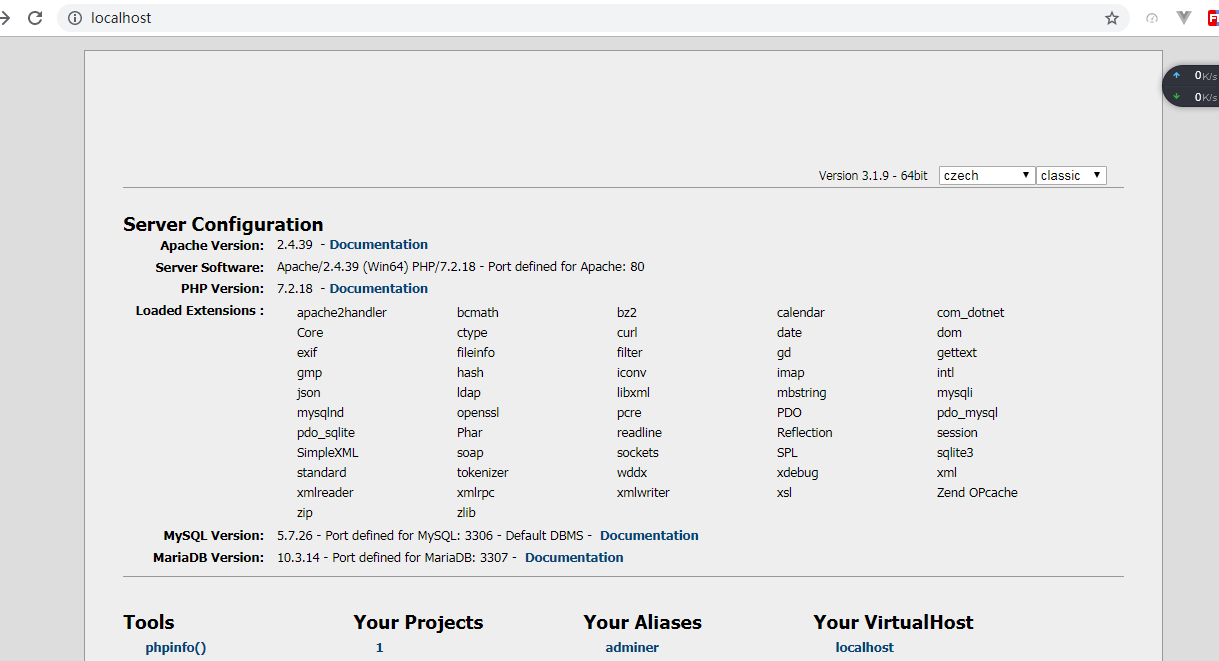This screenshot has height=661, width=1219.
Task: Open the speedometer extension icon
Action: coord(1151,18)
